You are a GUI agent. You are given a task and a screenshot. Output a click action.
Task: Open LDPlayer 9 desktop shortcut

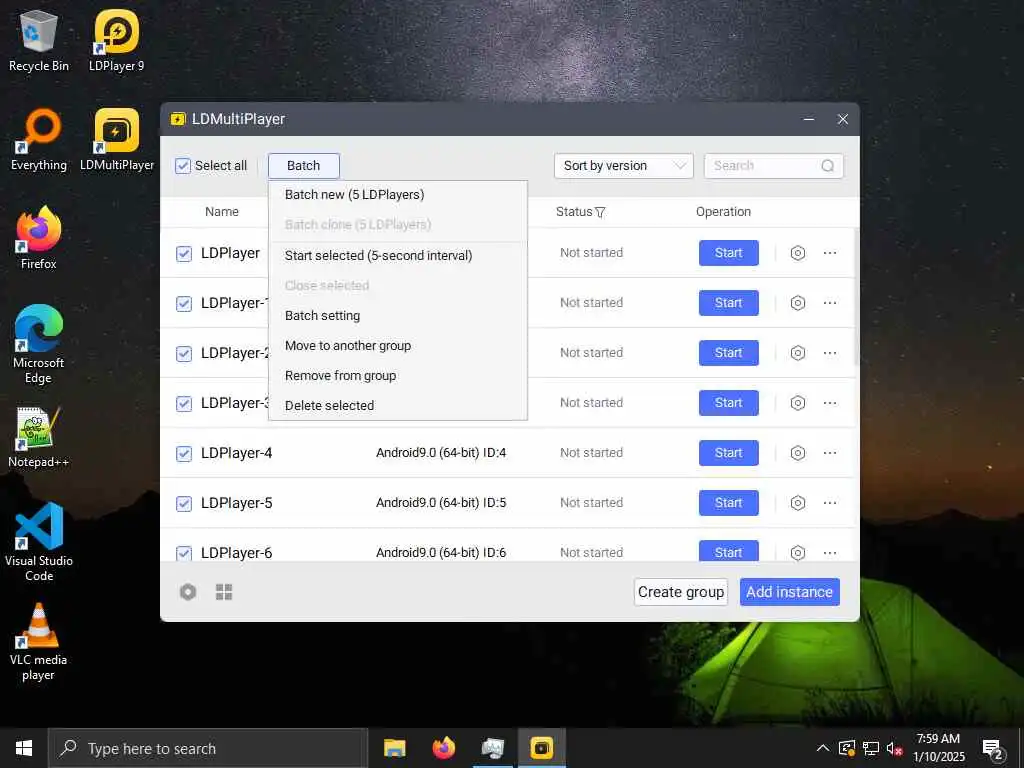coord(116,40)
